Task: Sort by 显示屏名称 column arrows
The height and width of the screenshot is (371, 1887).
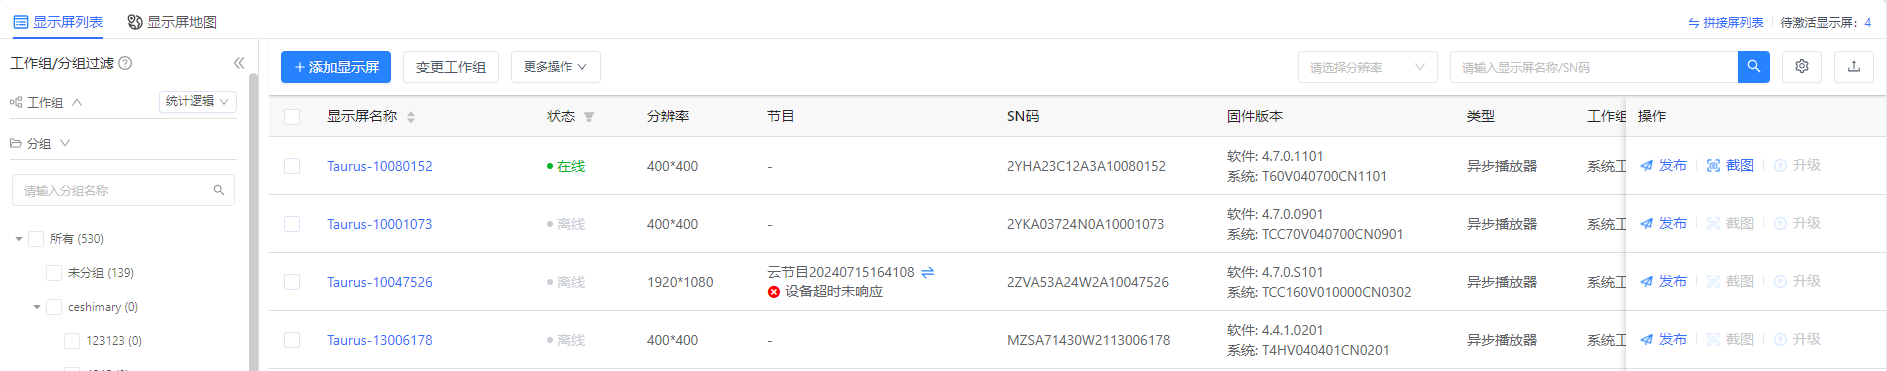Action: [x=411, y=117]
